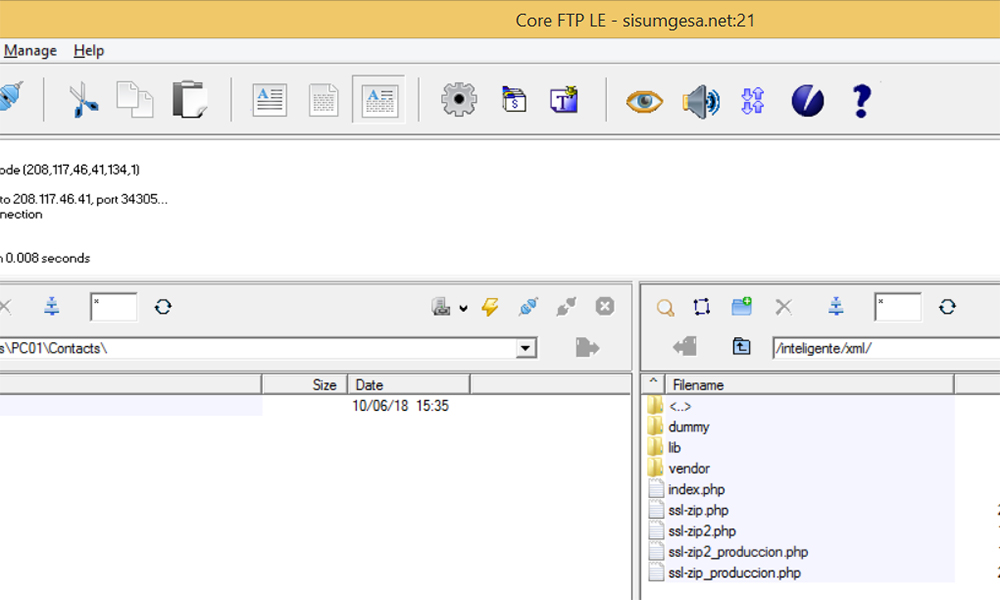Click the eye view toolbar icon
The image size is (1000, 600).
pos(644,101)
